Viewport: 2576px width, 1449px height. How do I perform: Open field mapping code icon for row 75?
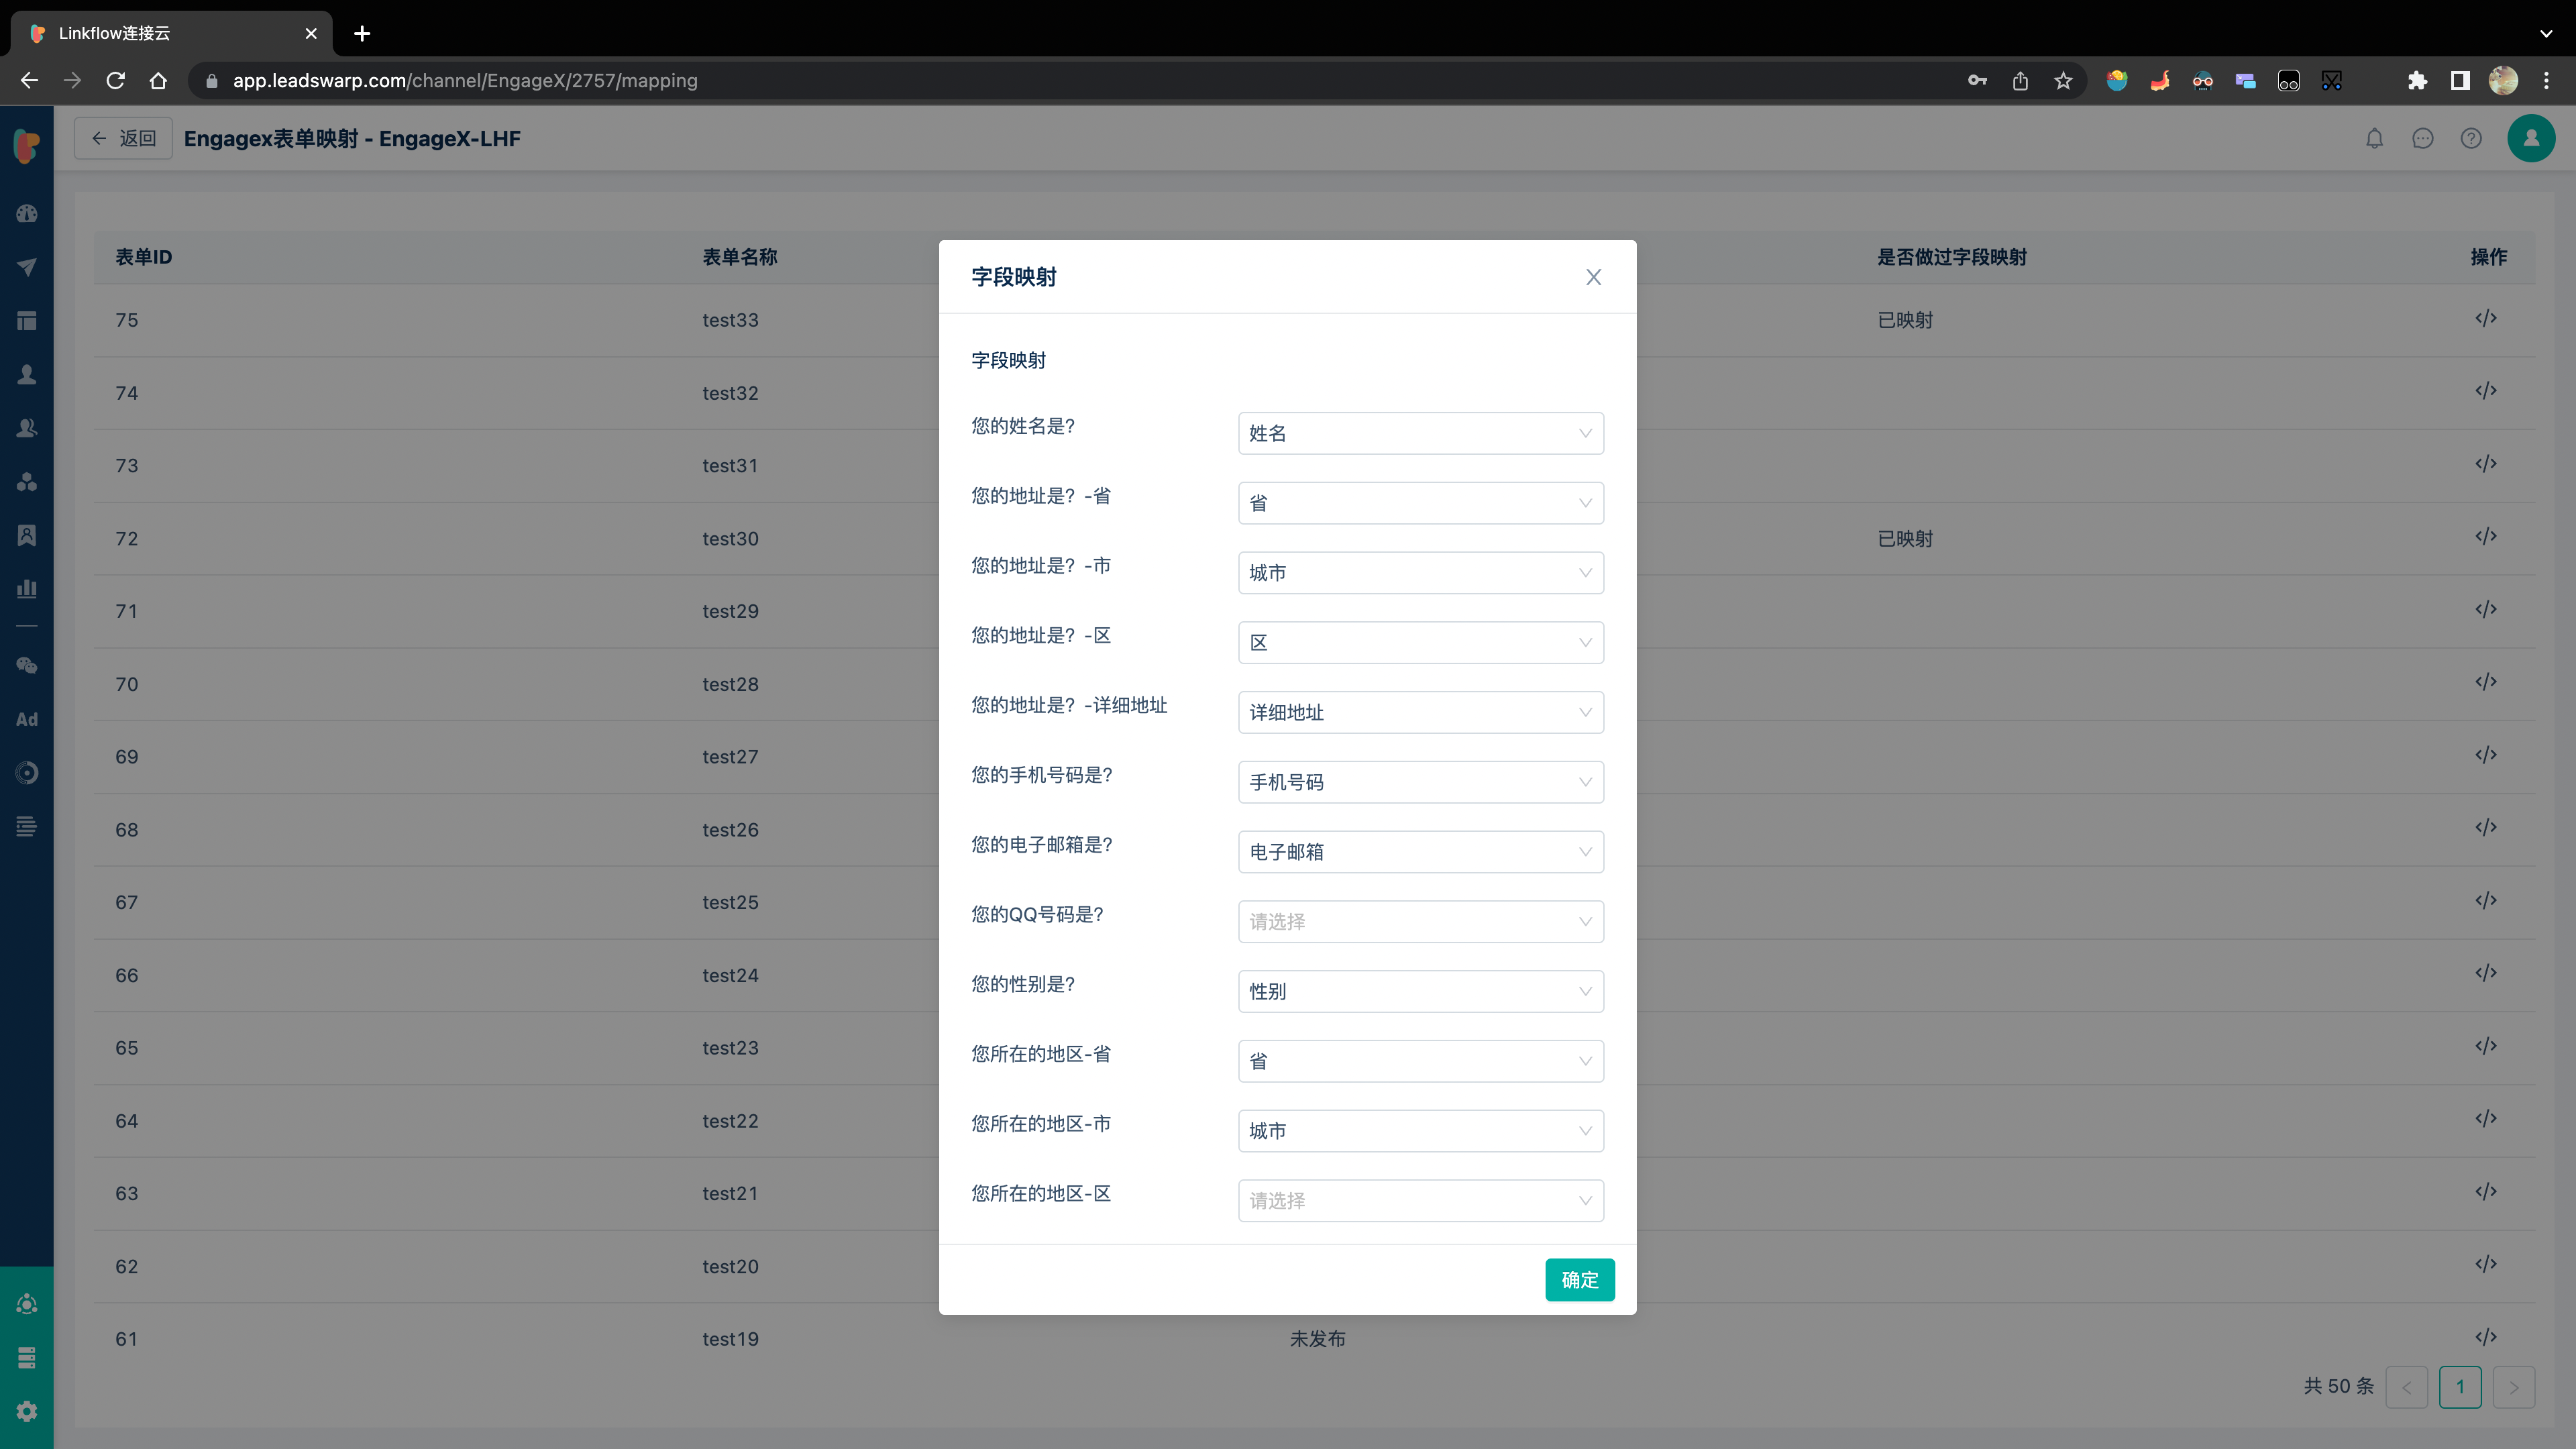[2486, 318]
